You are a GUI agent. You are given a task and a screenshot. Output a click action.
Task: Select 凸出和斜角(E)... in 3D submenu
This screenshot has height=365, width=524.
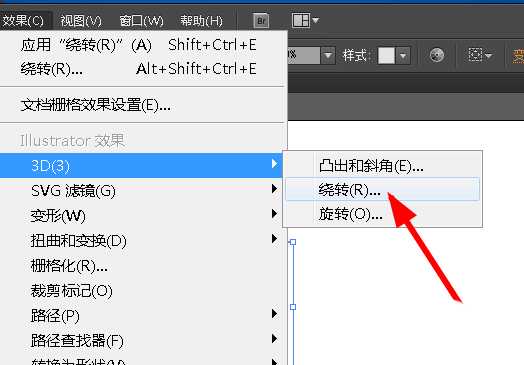point(383,165)
